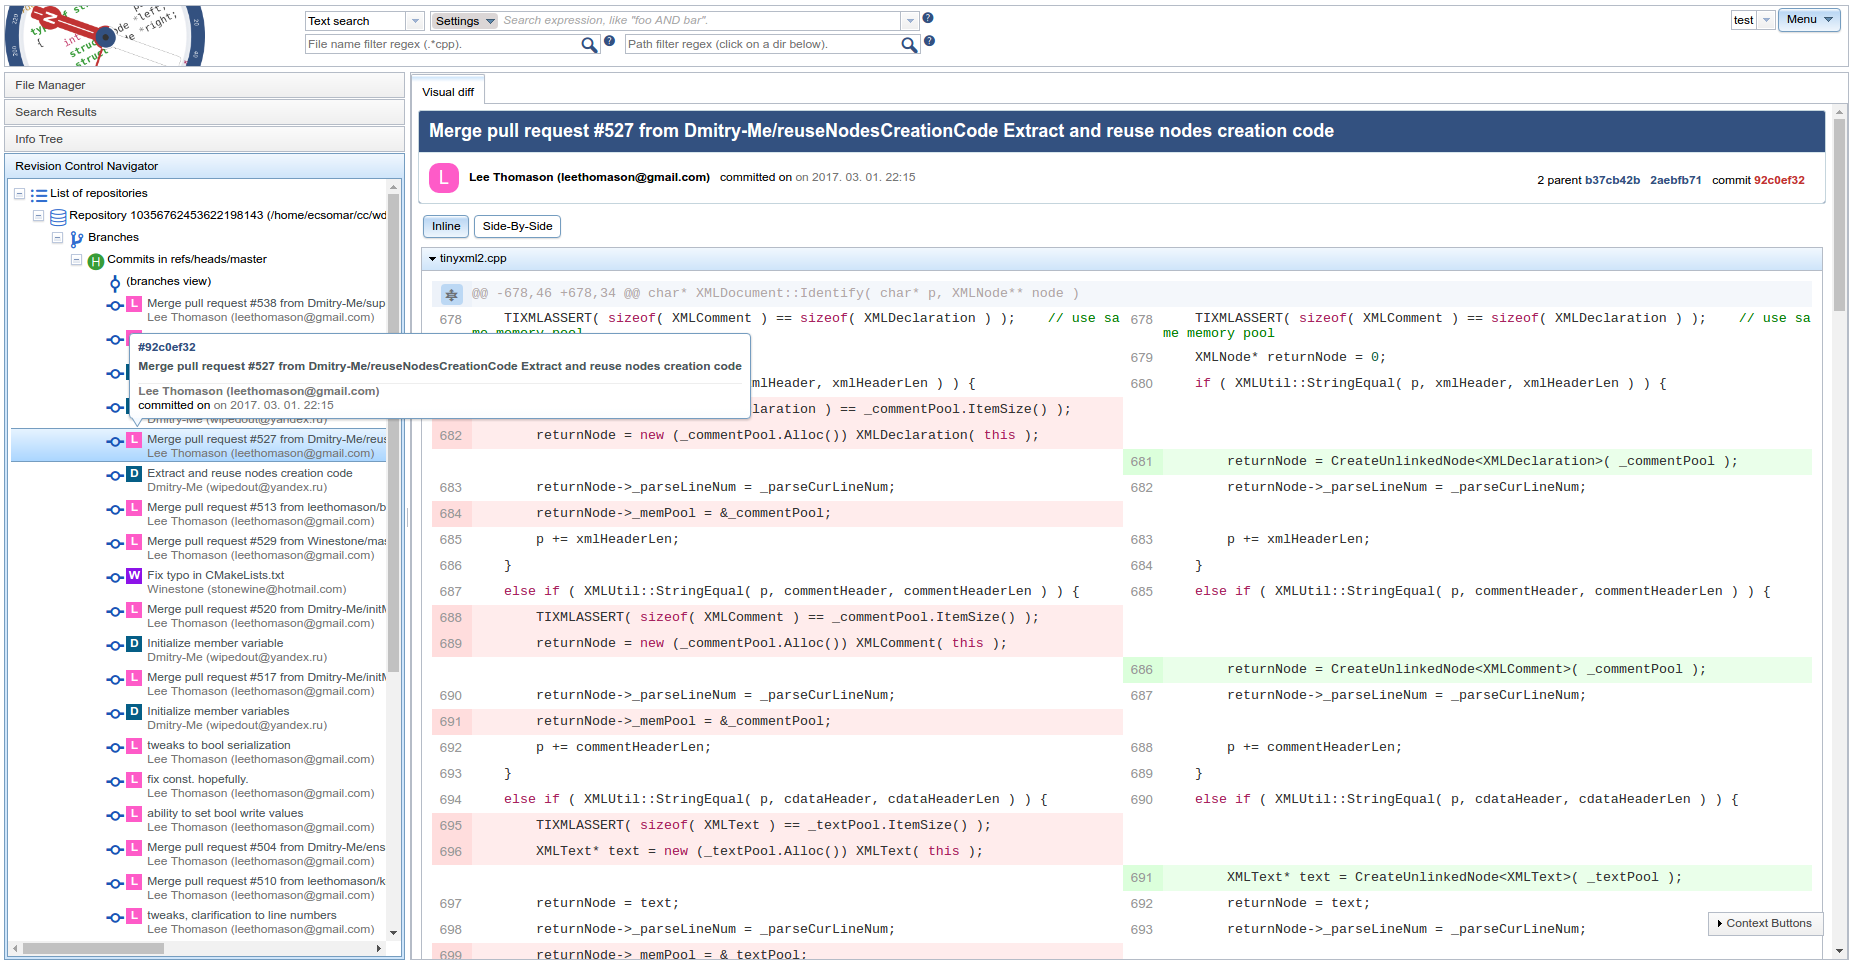Switch diff to Side-By-Side view
1852x960 pixels.
point(517,227)
